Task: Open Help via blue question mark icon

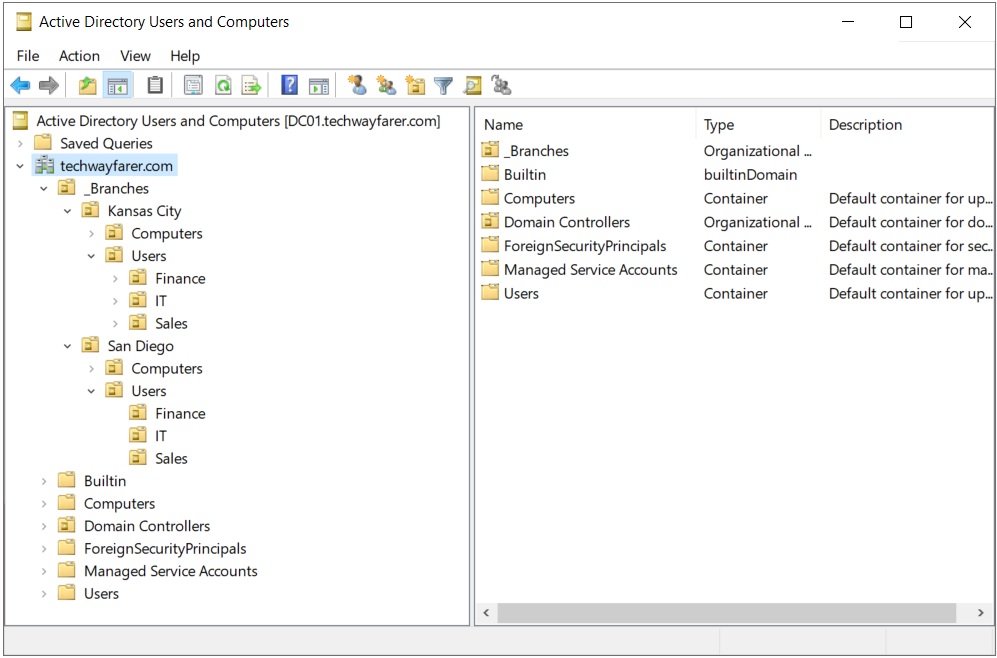Action: [289, 85]
